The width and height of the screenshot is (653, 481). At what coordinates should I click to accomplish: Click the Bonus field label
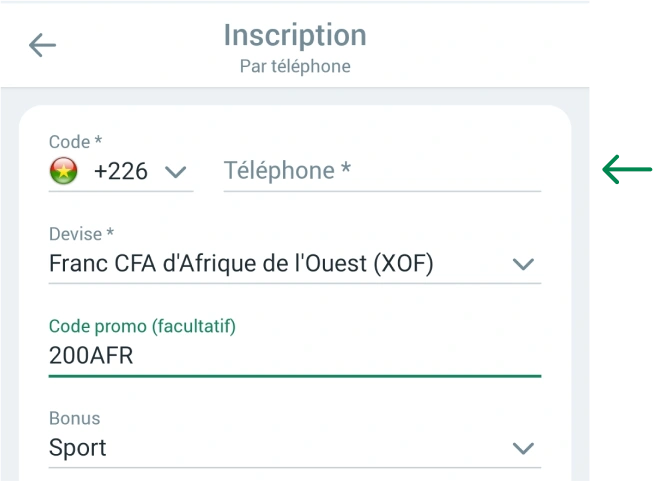(75, 418)
